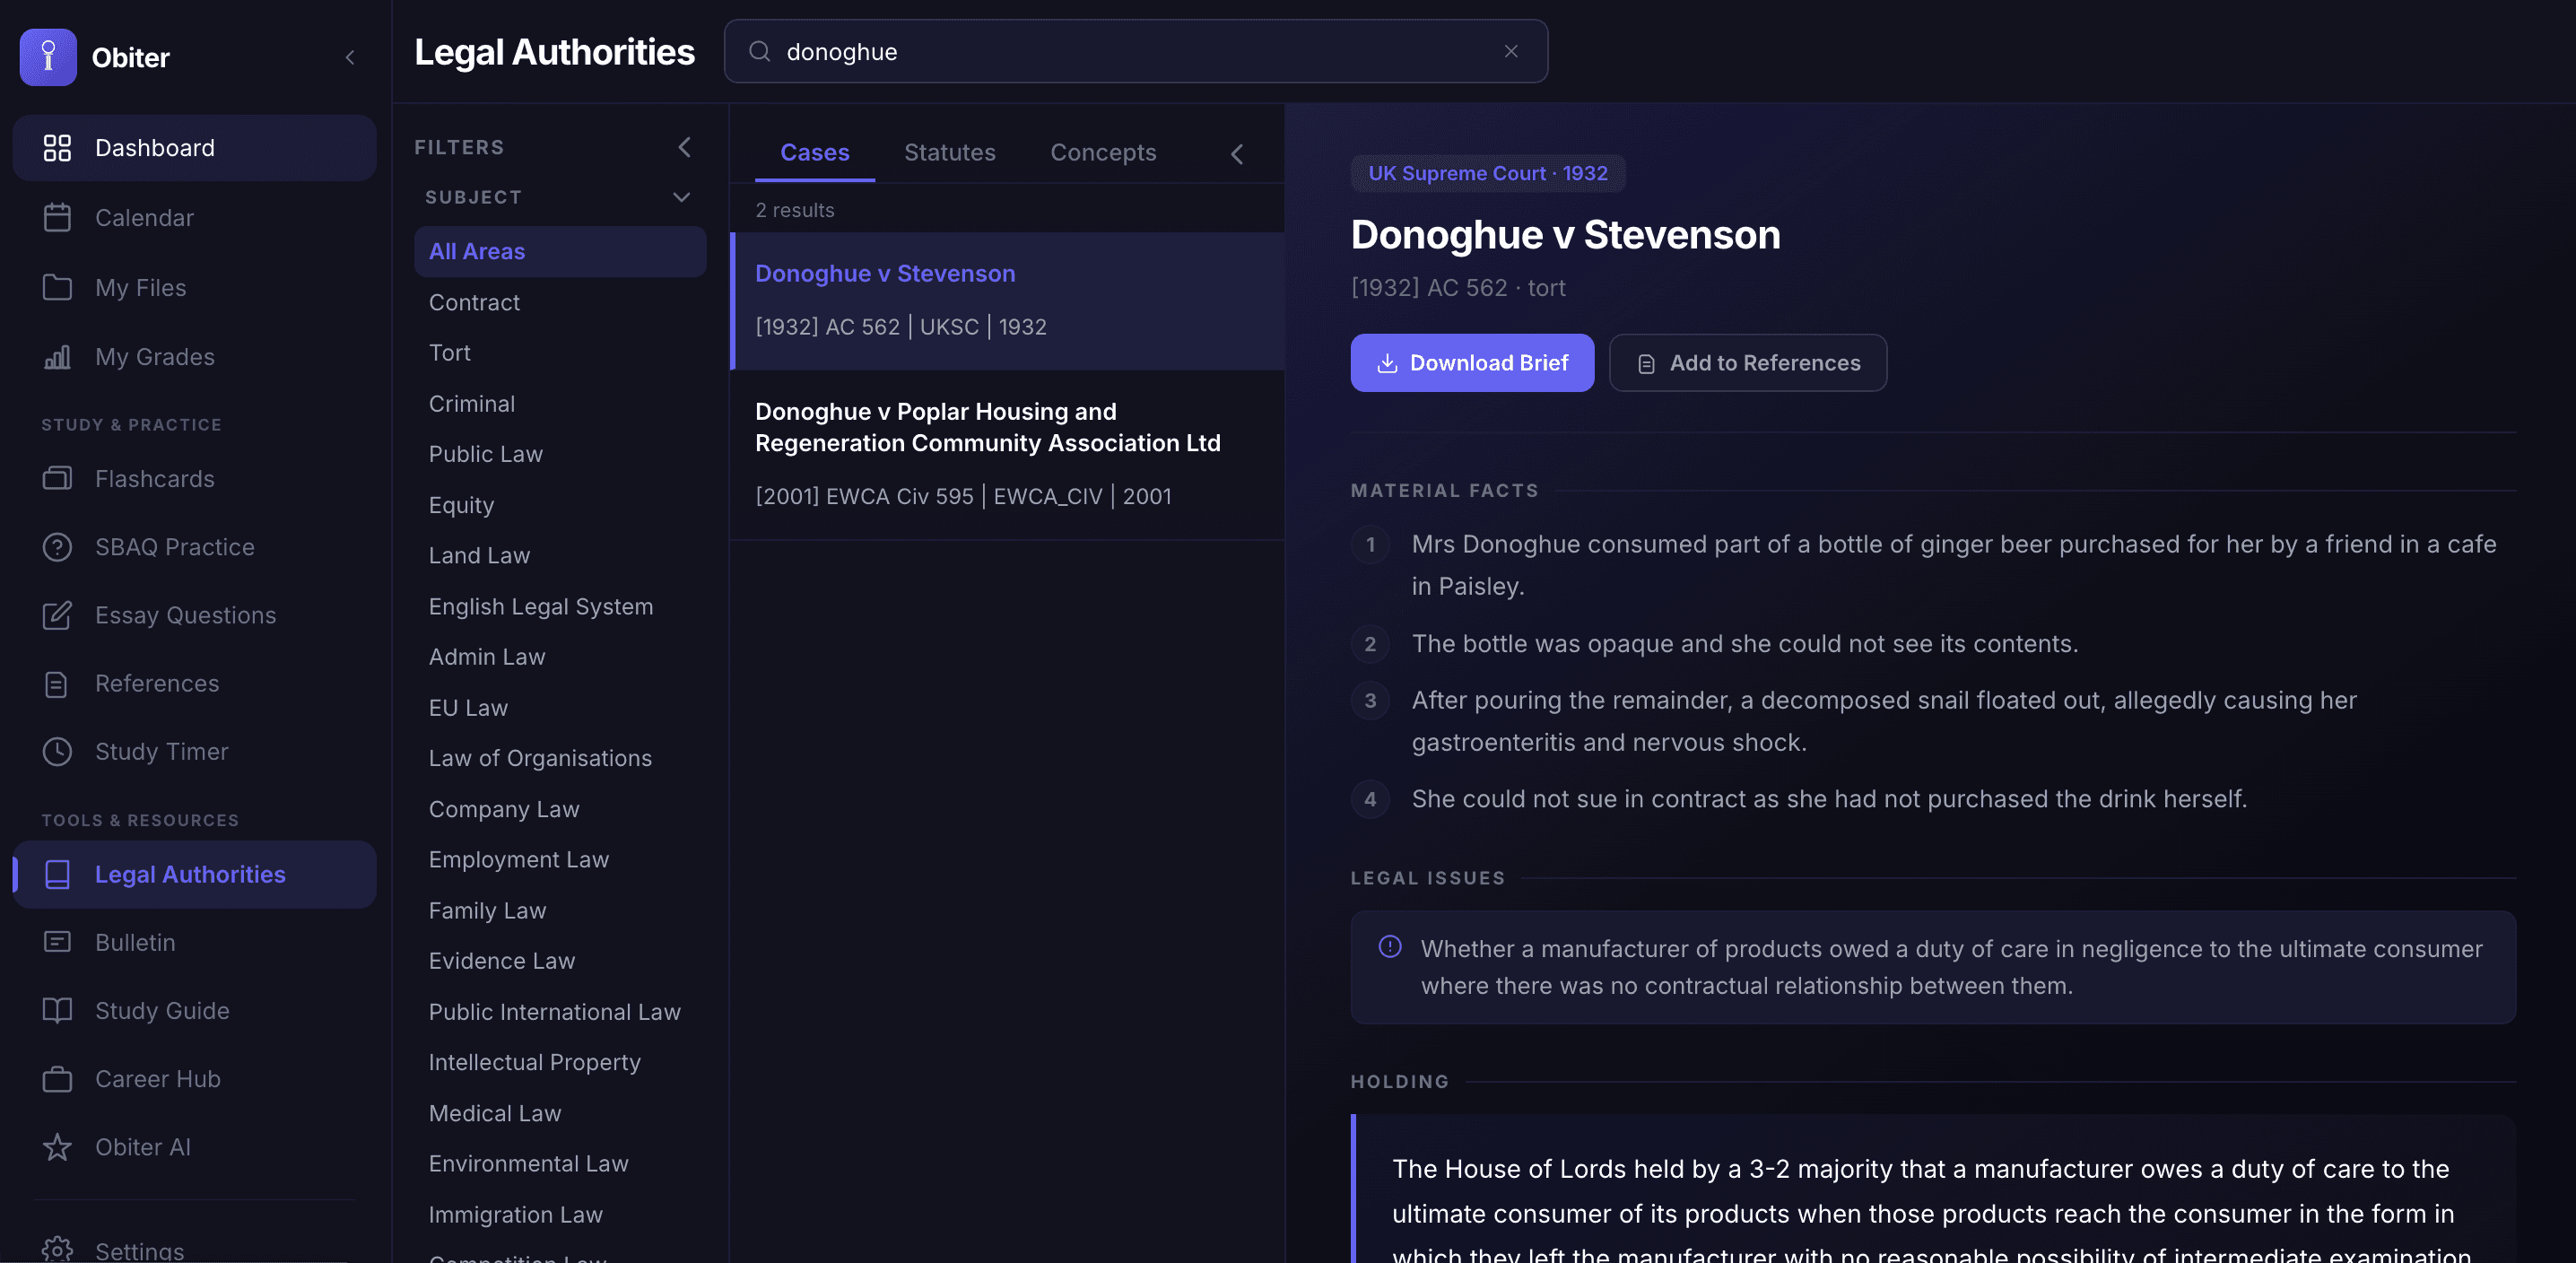Collapse the main sidebar with the chevron
This screenshot has width=2576, height=1263.
[350, 57]
